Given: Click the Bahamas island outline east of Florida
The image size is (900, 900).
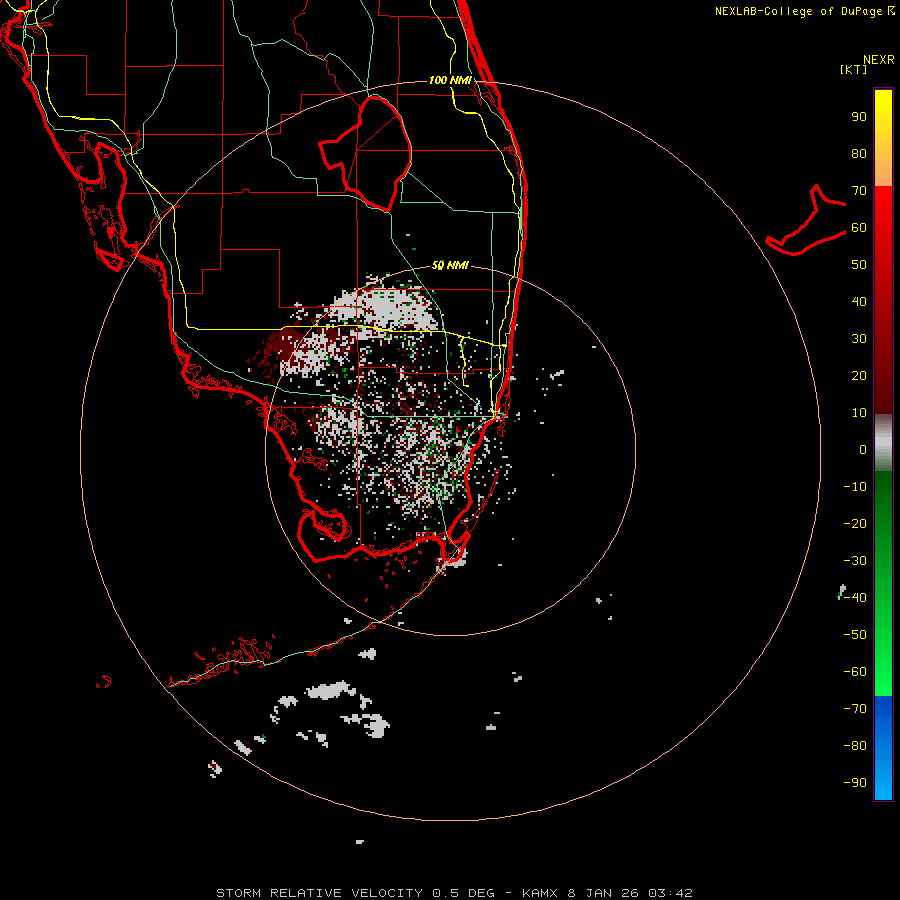Looking at the screenshot, I should [806, 220].
